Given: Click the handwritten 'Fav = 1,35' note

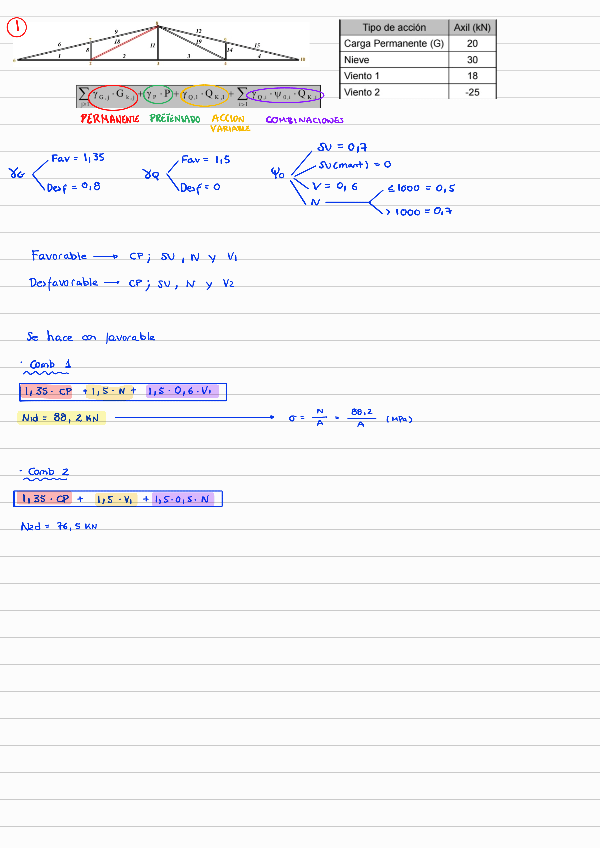Looking at the screenshot, I should [x=78, y=158].
